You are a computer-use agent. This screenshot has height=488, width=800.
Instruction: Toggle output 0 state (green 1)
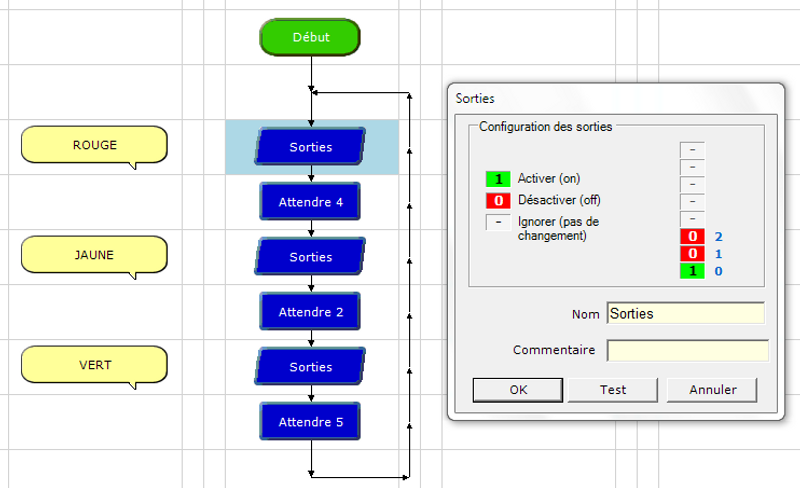point(692,271)
